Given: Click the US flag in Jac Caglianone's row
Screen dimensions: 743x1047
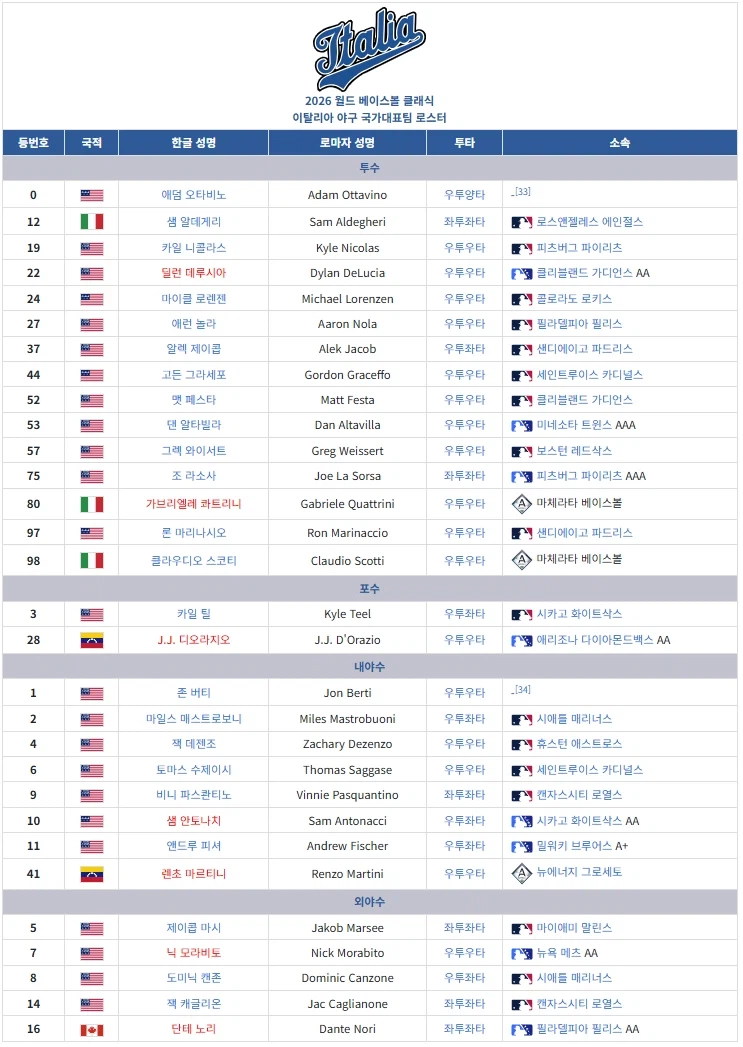Looking at the screenshot, I should click(x=92, y=1005).
